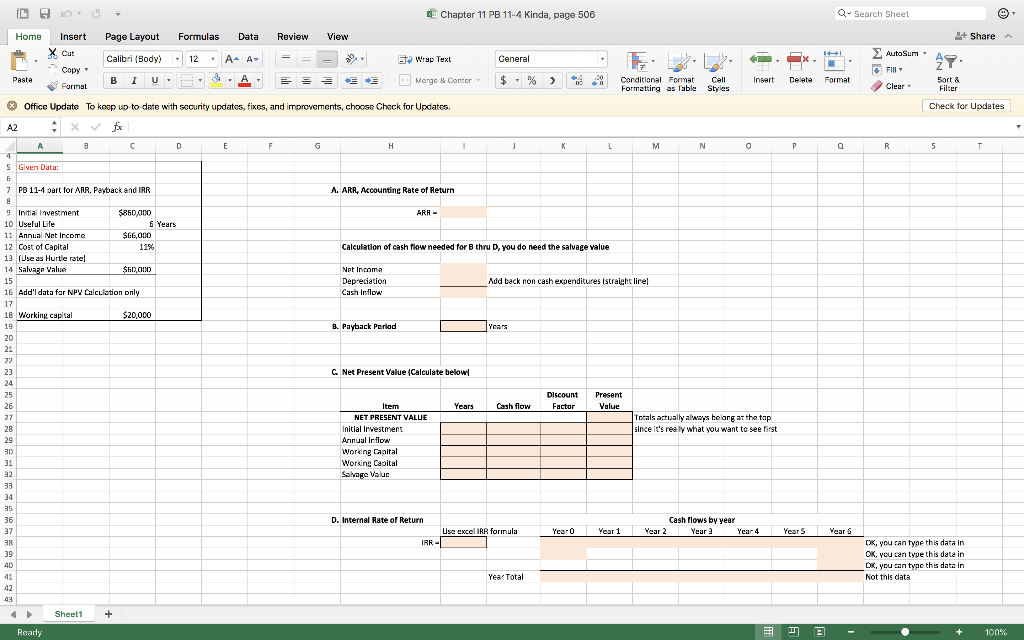
Task: Adjust the zoom slider handle
Action: [905, 632]
